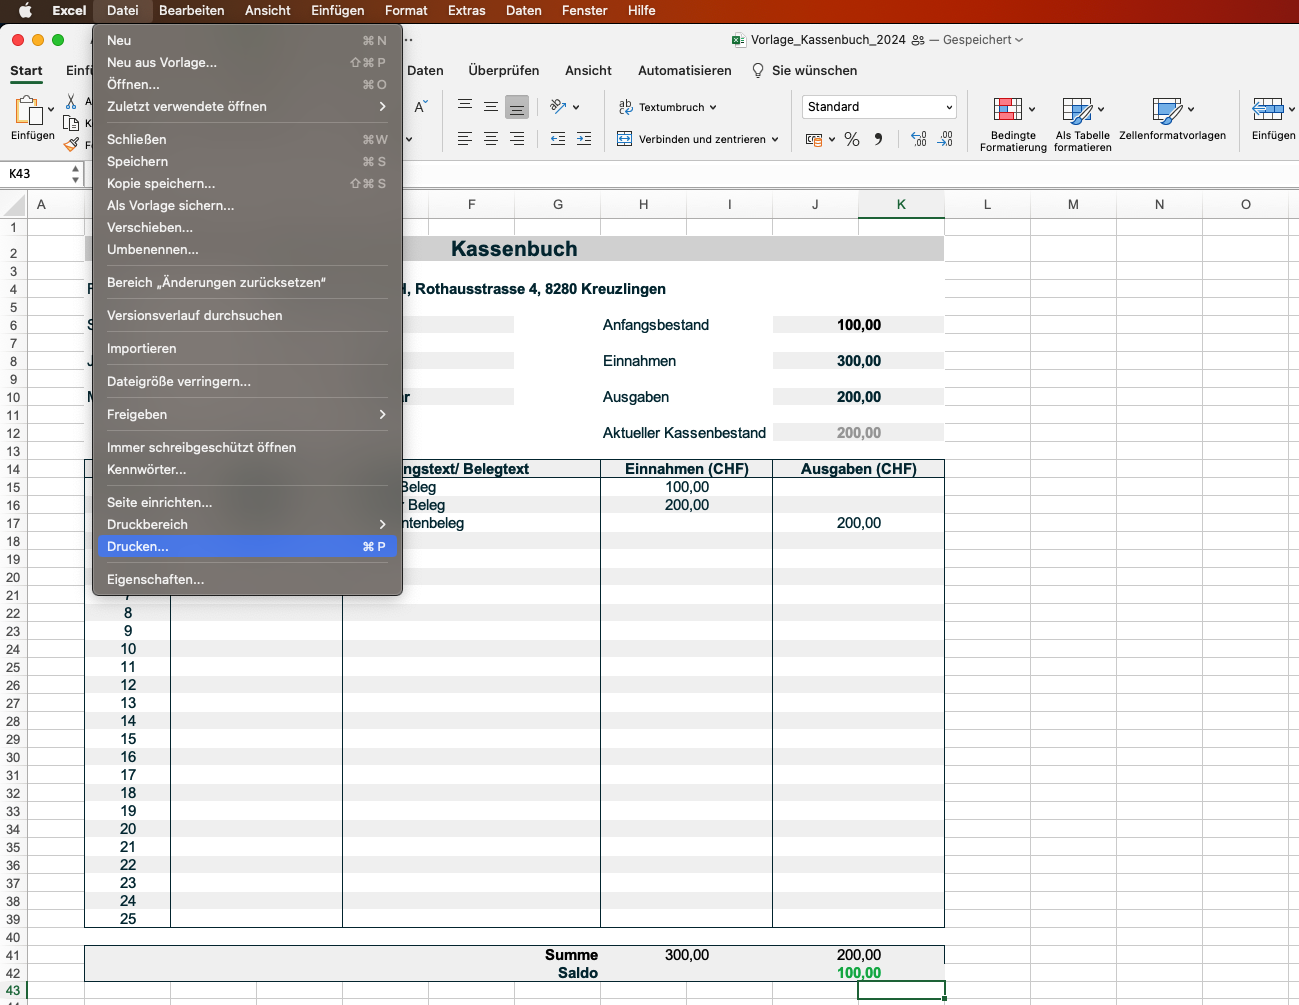Click the add decimal place icon
Screen dimensions: 1299x1005
coord(919,140)
